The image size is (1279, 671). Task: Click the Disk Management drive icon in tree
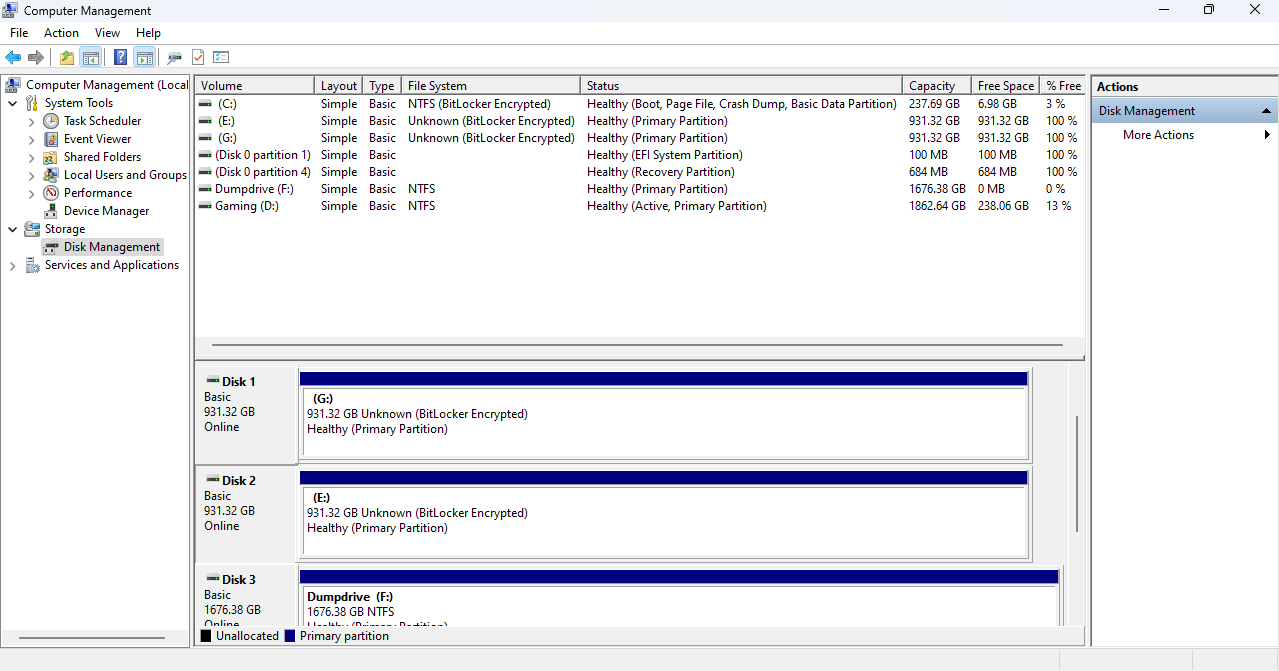(x=51, y=247)
